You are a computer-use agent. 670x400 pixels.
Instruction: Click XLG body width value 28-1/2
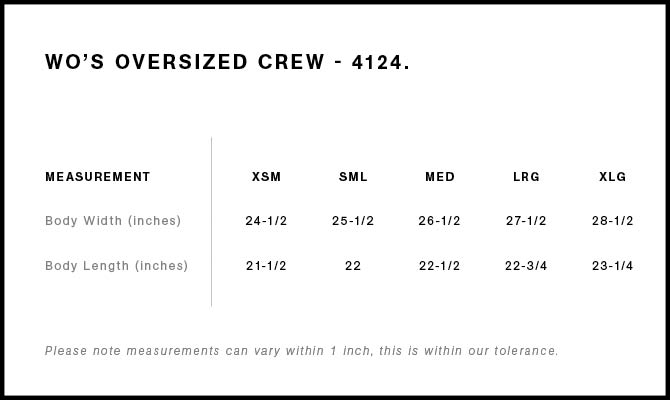click(613, 221)
